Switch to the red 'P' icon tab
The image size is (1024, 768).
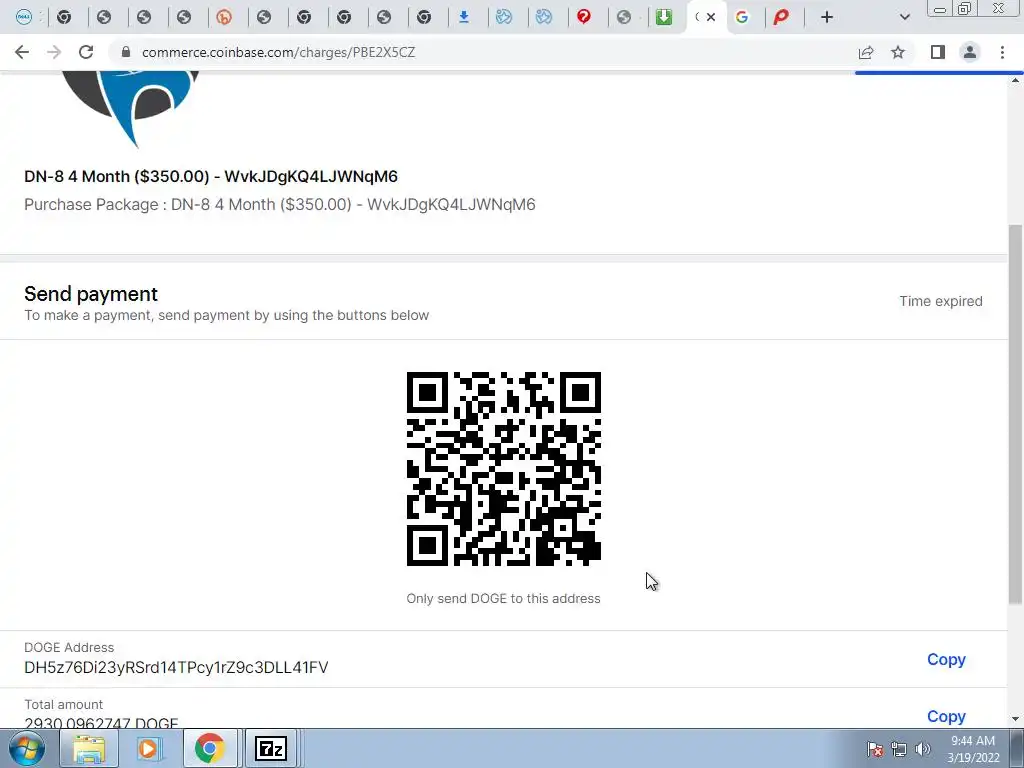781,18
